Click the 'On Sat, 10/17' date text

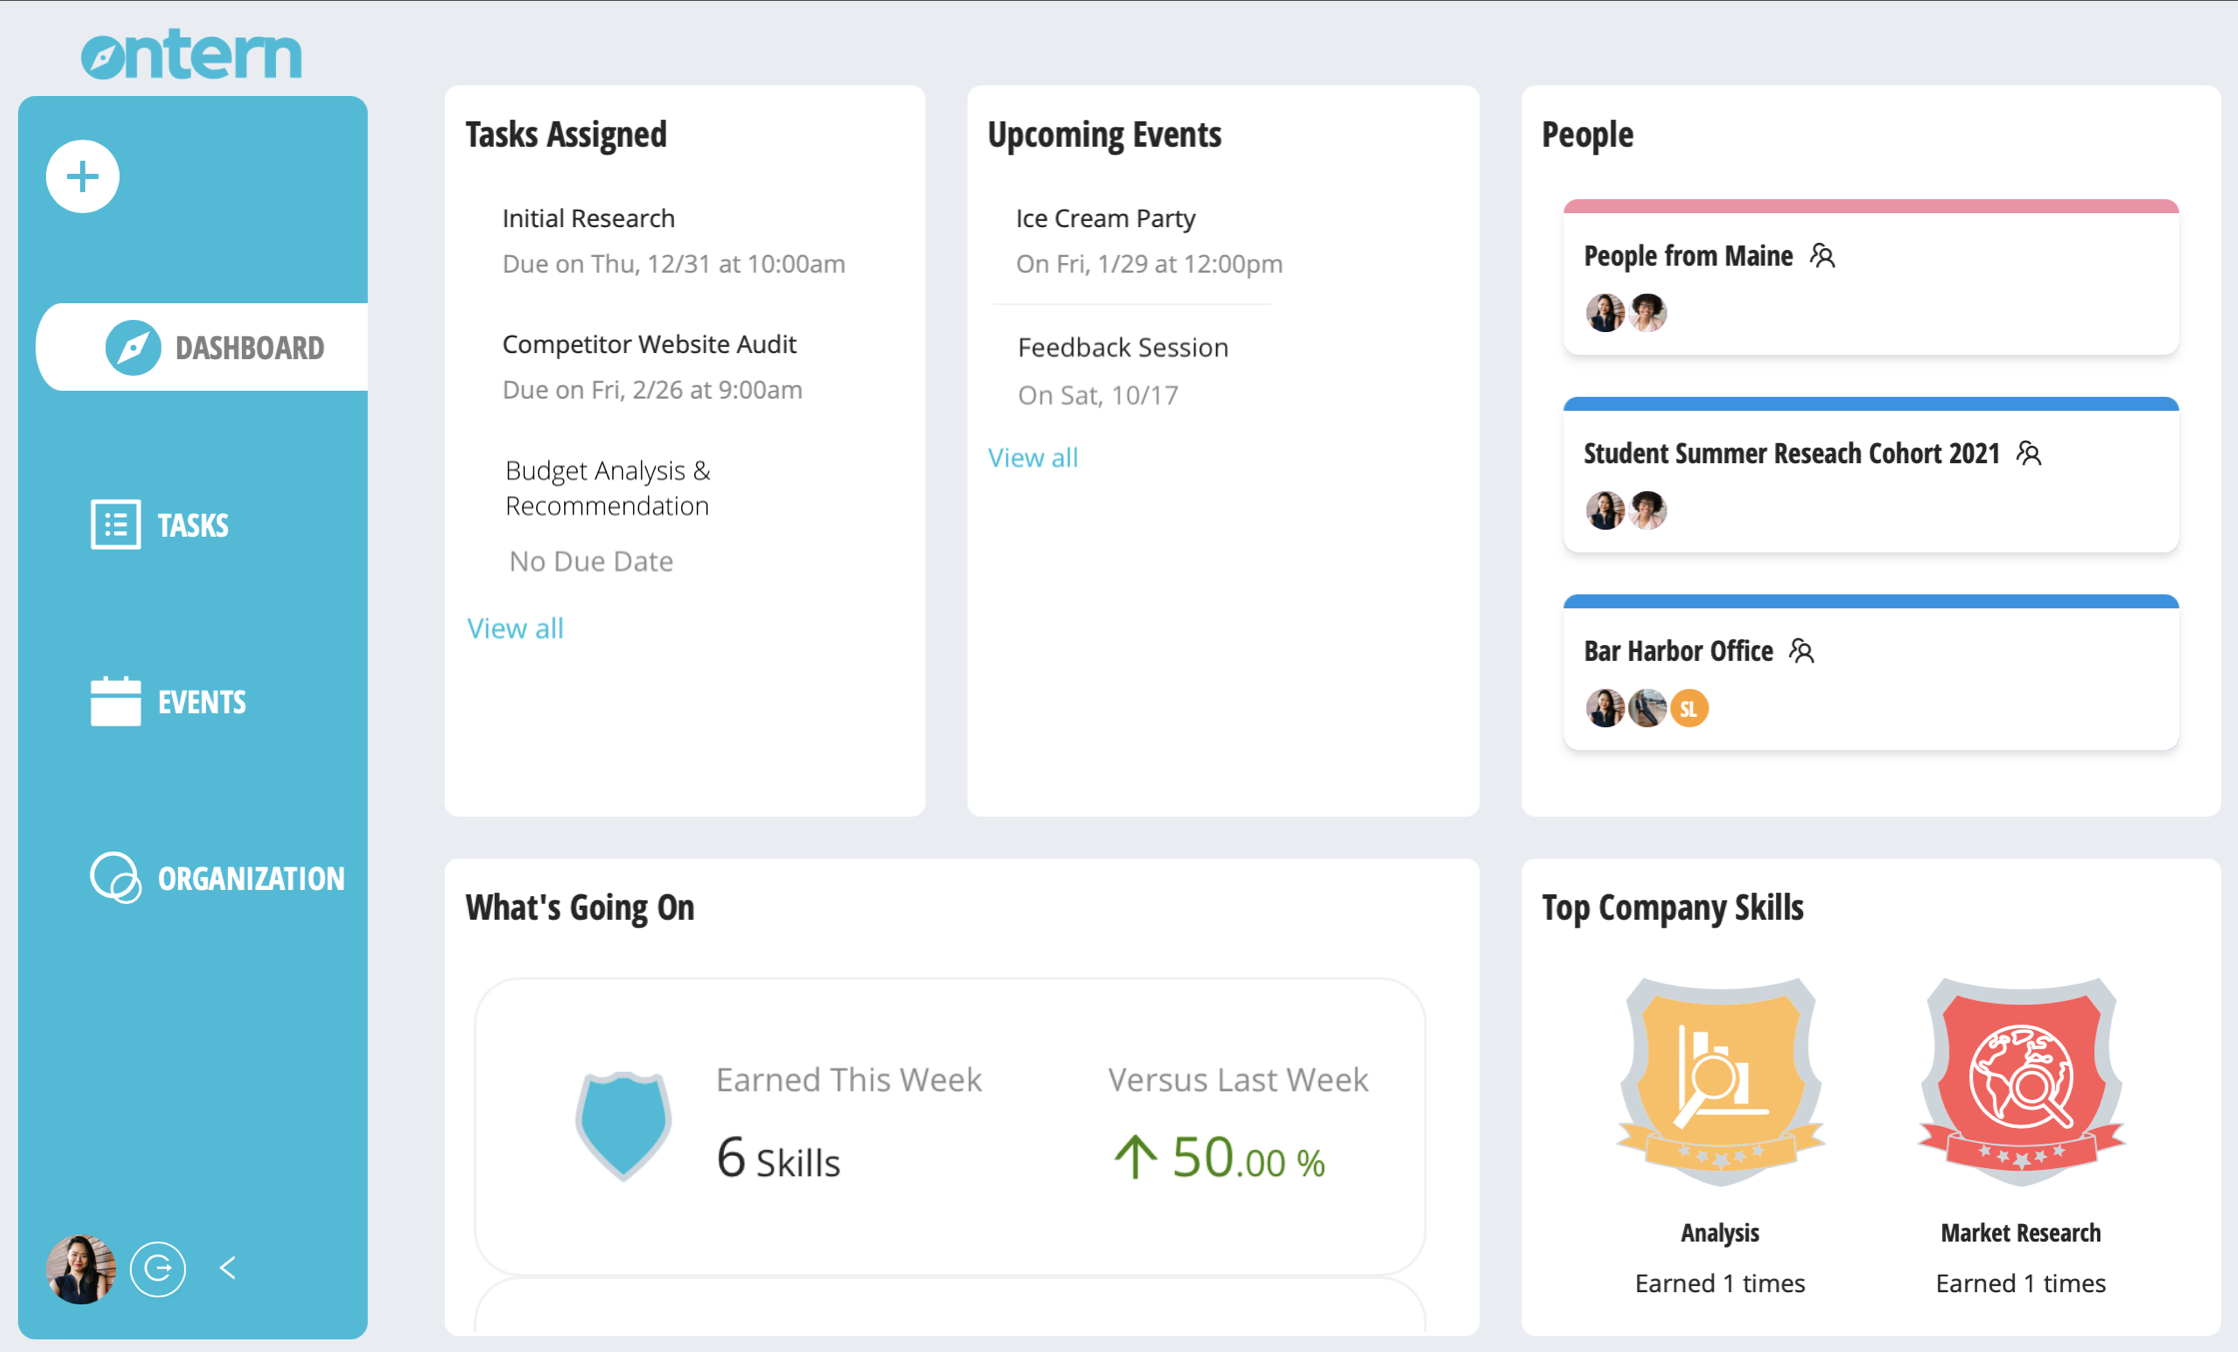[1098, 395]
